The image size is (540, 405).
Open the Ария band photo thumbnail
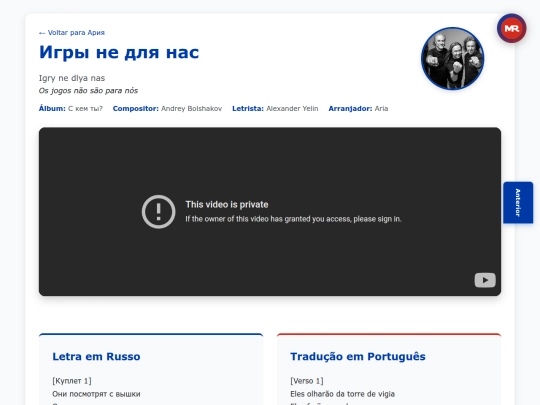pos(453,59)
